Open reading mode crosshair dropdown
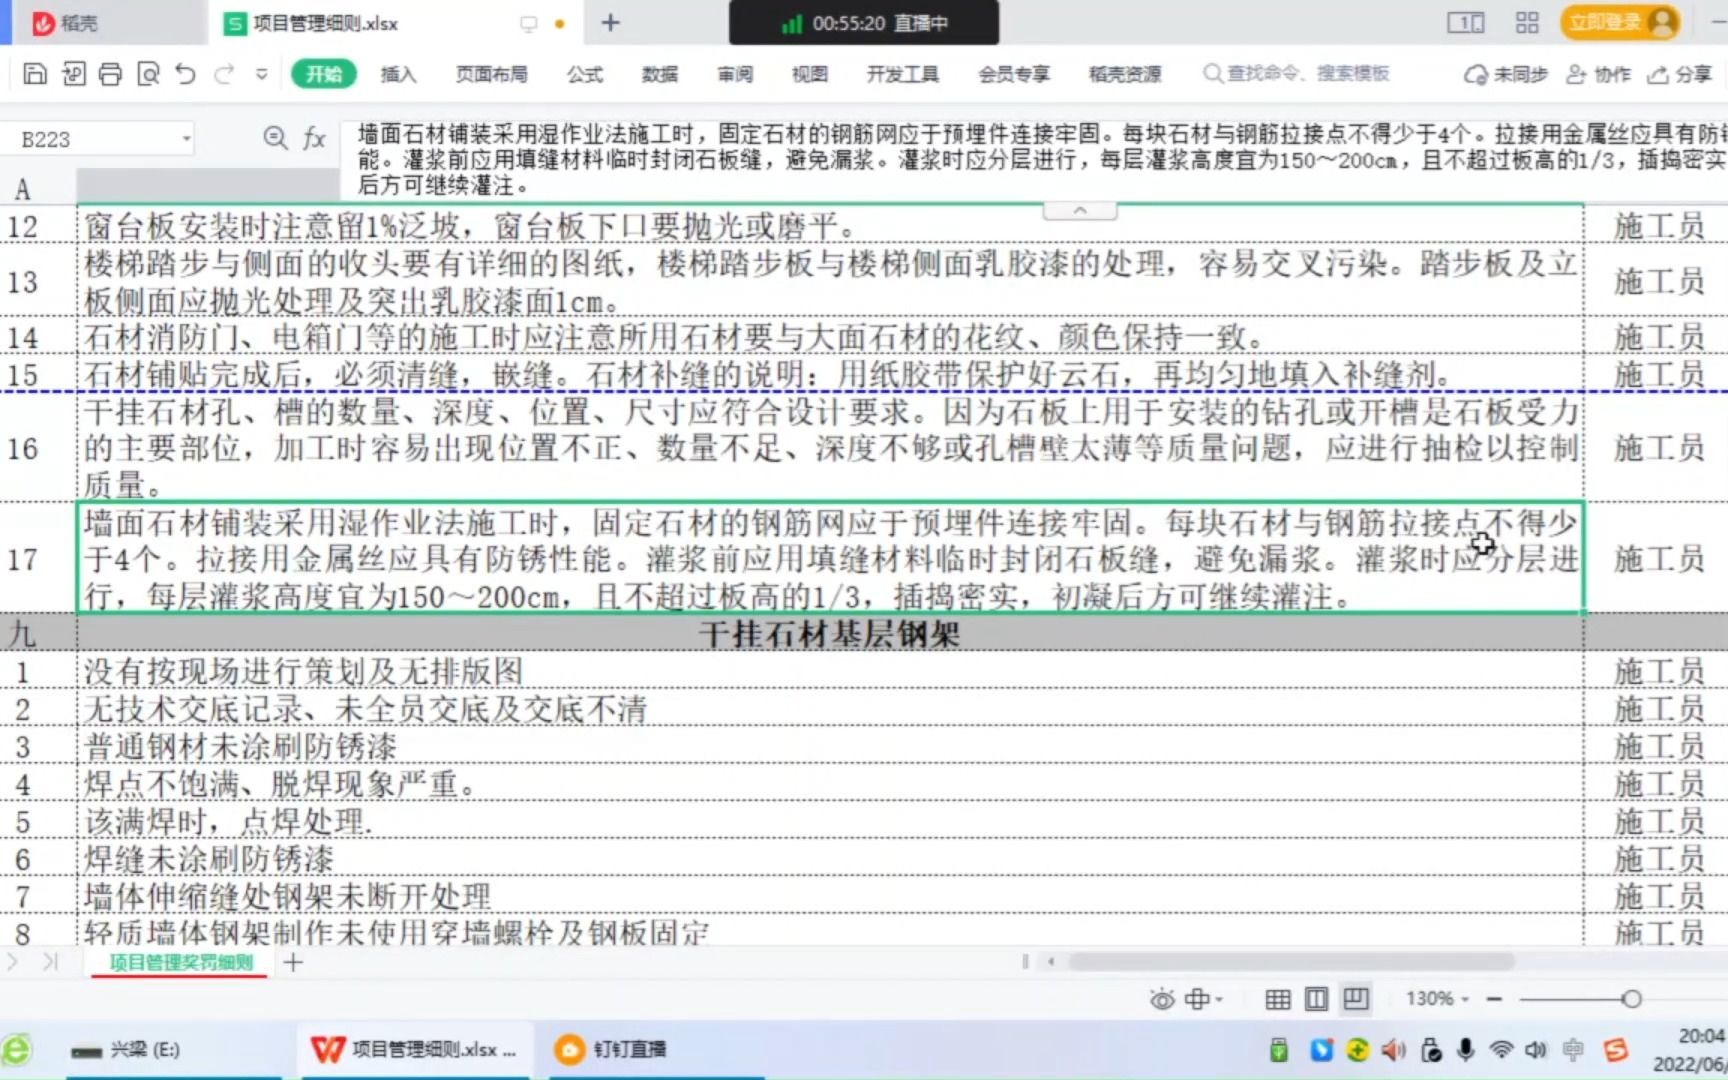Image resolution: width=1728 pixels, height=1080 pixels. coord(1203,999)
